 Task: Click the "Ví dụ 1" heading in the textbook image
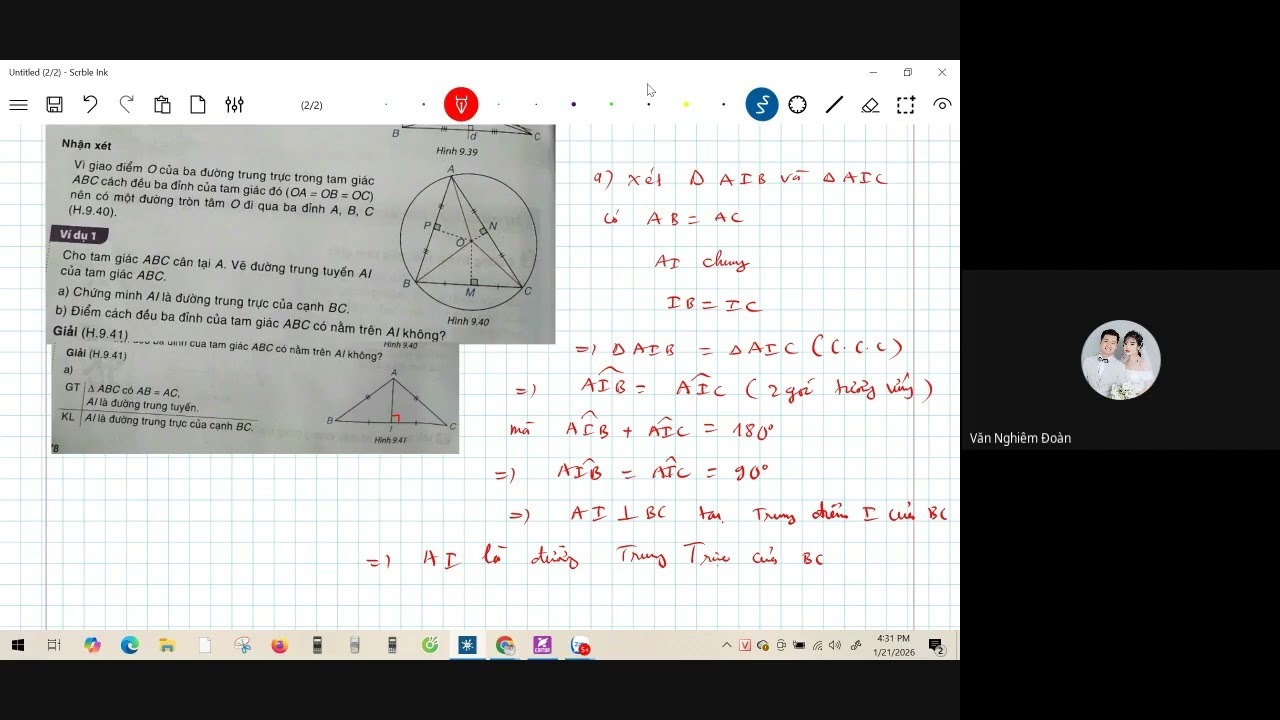[78, 235]
